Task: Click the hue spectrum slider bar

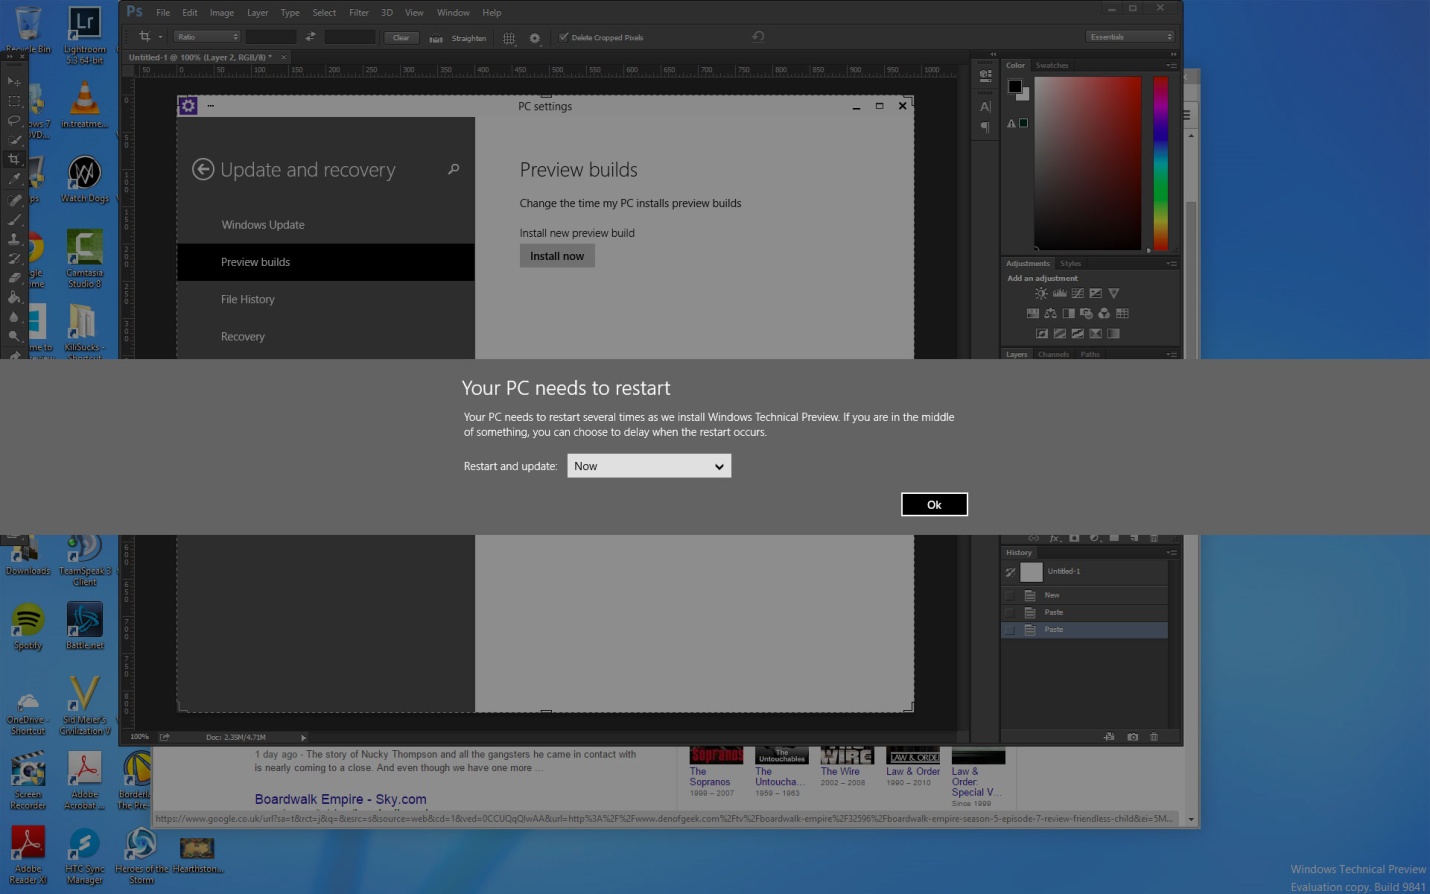Action: (x=1161, y=163)
